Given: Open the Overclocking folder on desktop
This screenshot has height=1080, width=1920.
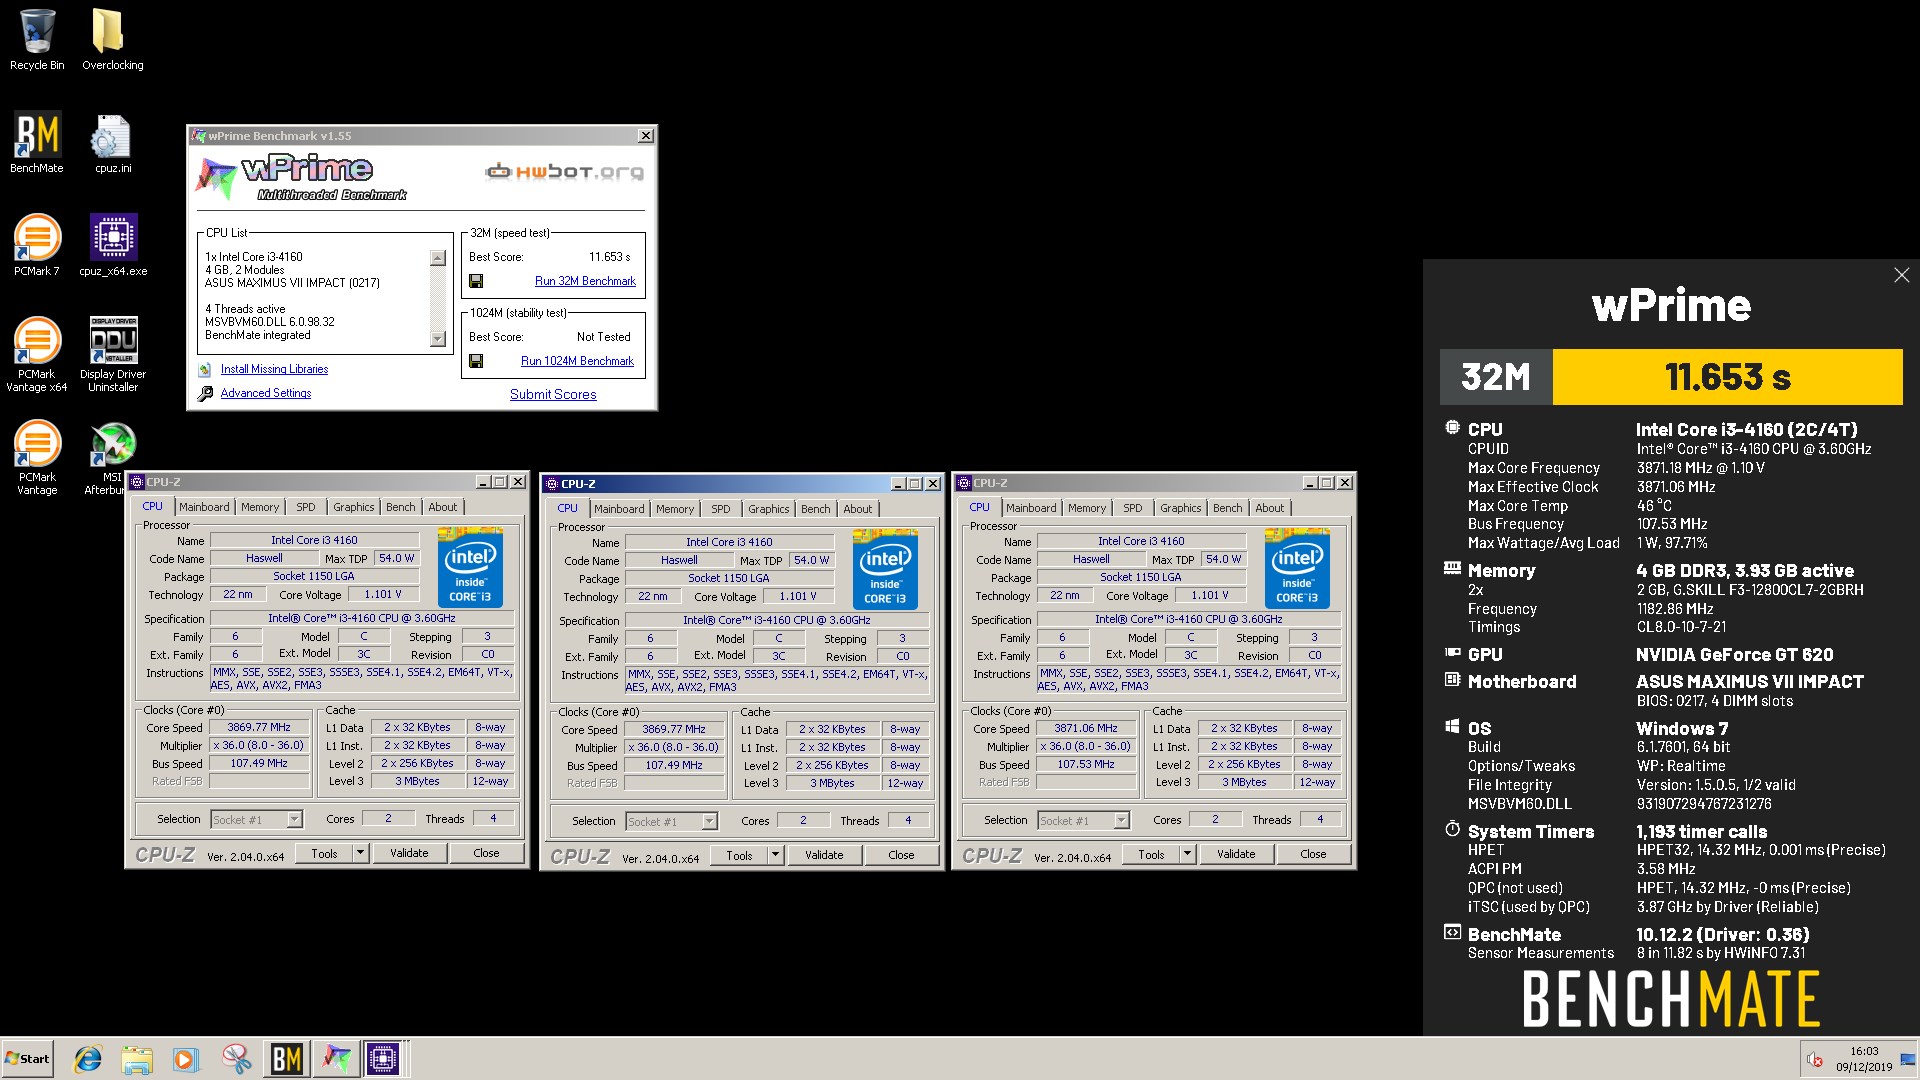Looking at the screenshot, I should (x=112, y=40).
